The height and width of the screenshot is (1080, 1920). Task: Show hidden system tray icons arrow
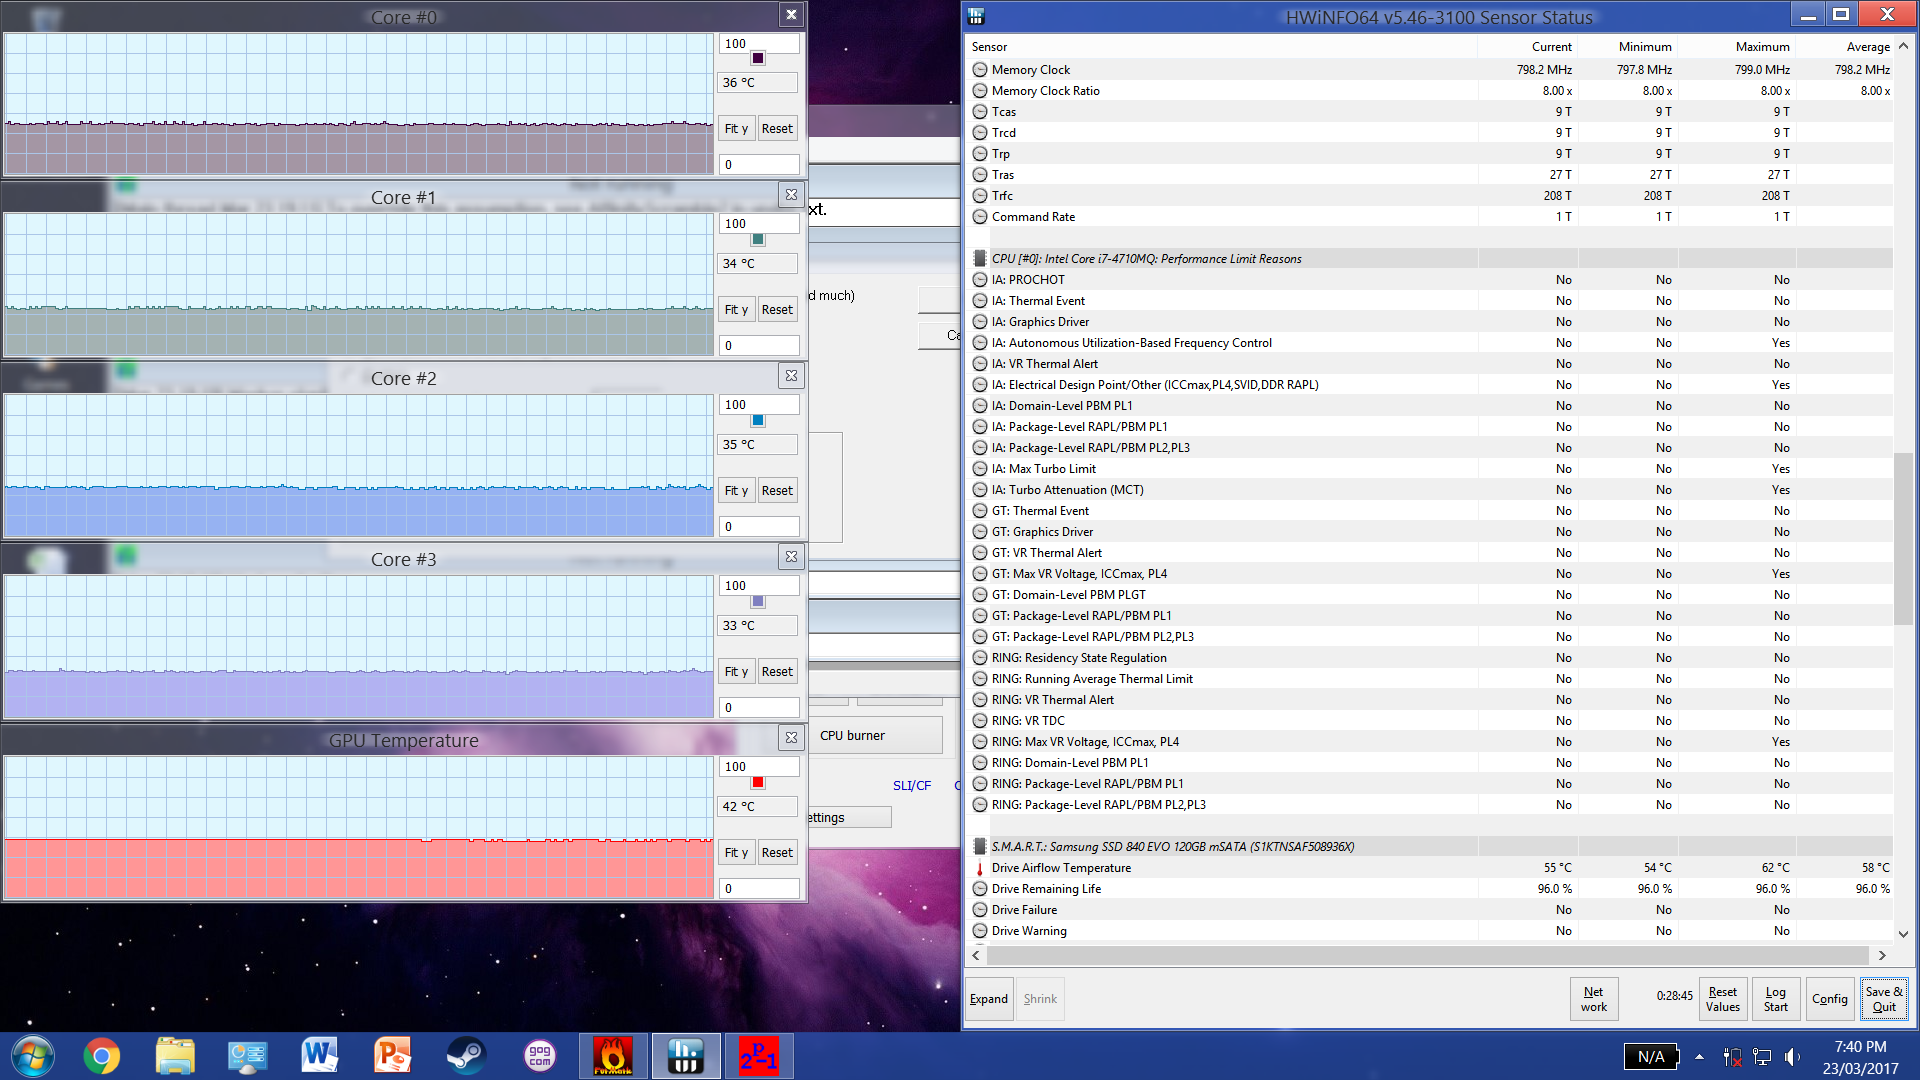tap(1699, 1057)
